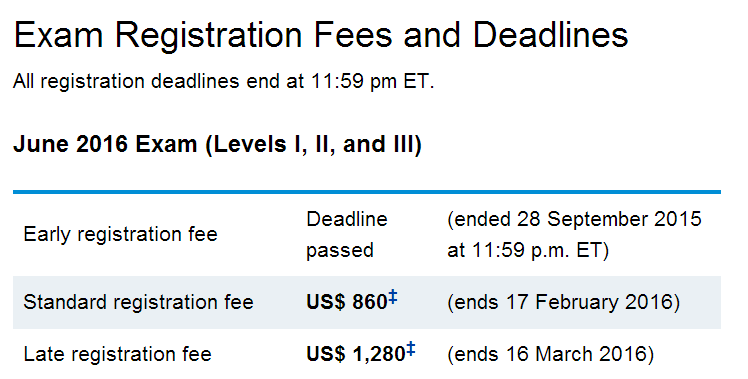
Task: Click the word Deadlines in main heading
Action: [x=551, y=35]
